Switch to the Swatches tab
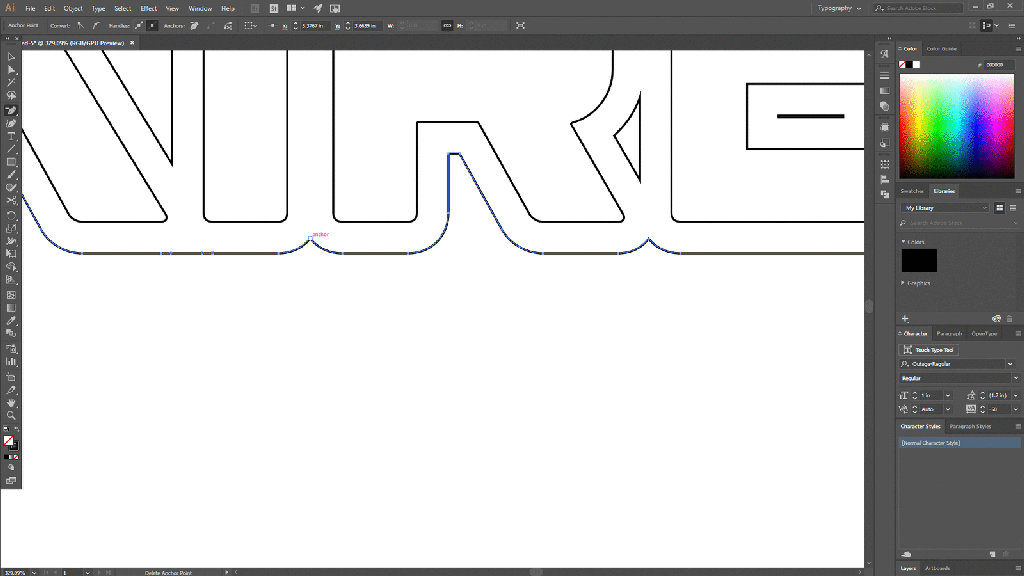1024x576 pixels. pos(912,191)
